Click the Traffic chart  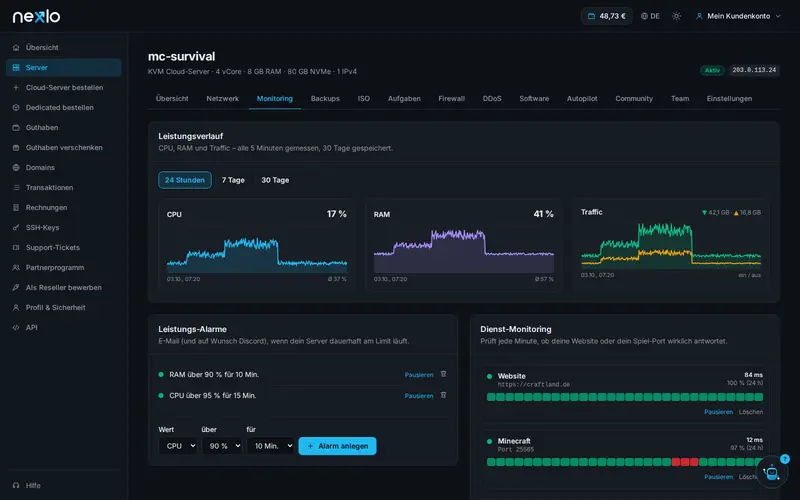671,245
